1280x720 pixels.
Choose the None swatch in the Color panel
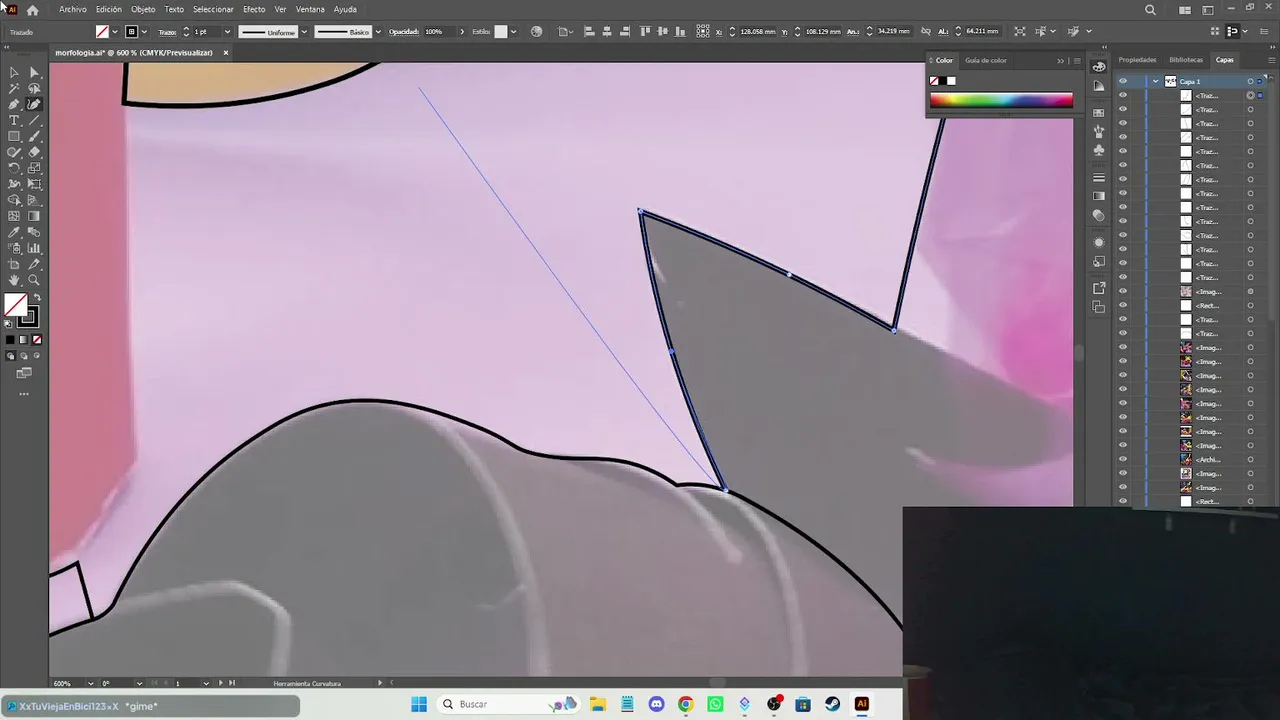pyautogui.click(x=934, y=81)
